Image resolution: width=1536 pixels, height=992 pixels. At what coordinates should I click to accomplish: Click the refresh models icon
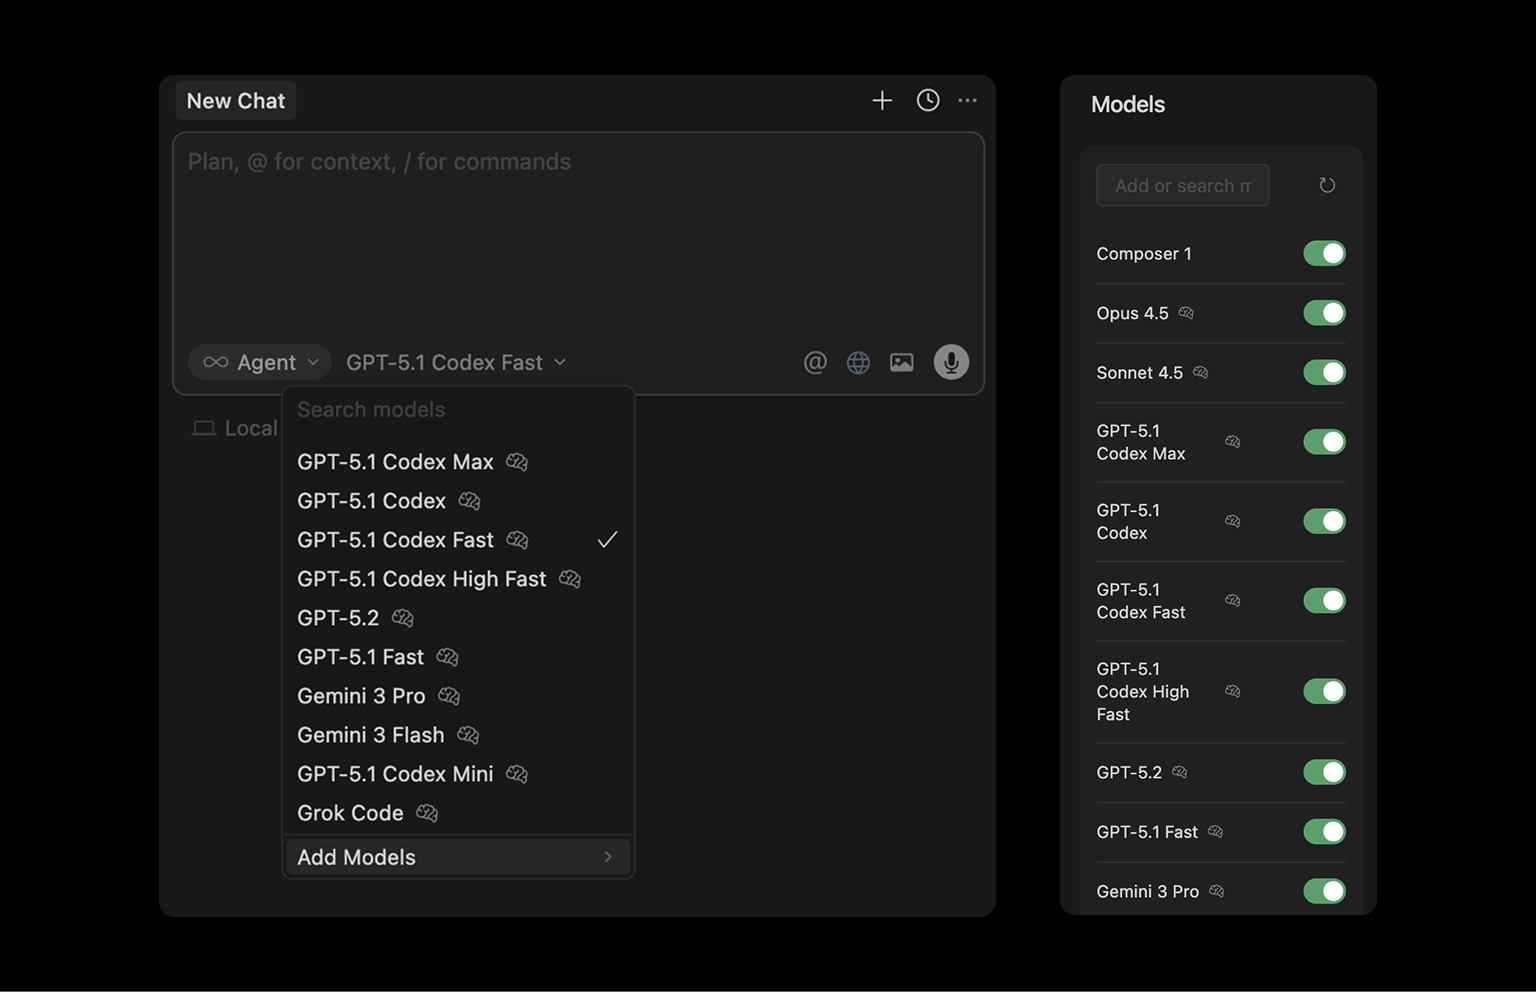point(1327,185)
